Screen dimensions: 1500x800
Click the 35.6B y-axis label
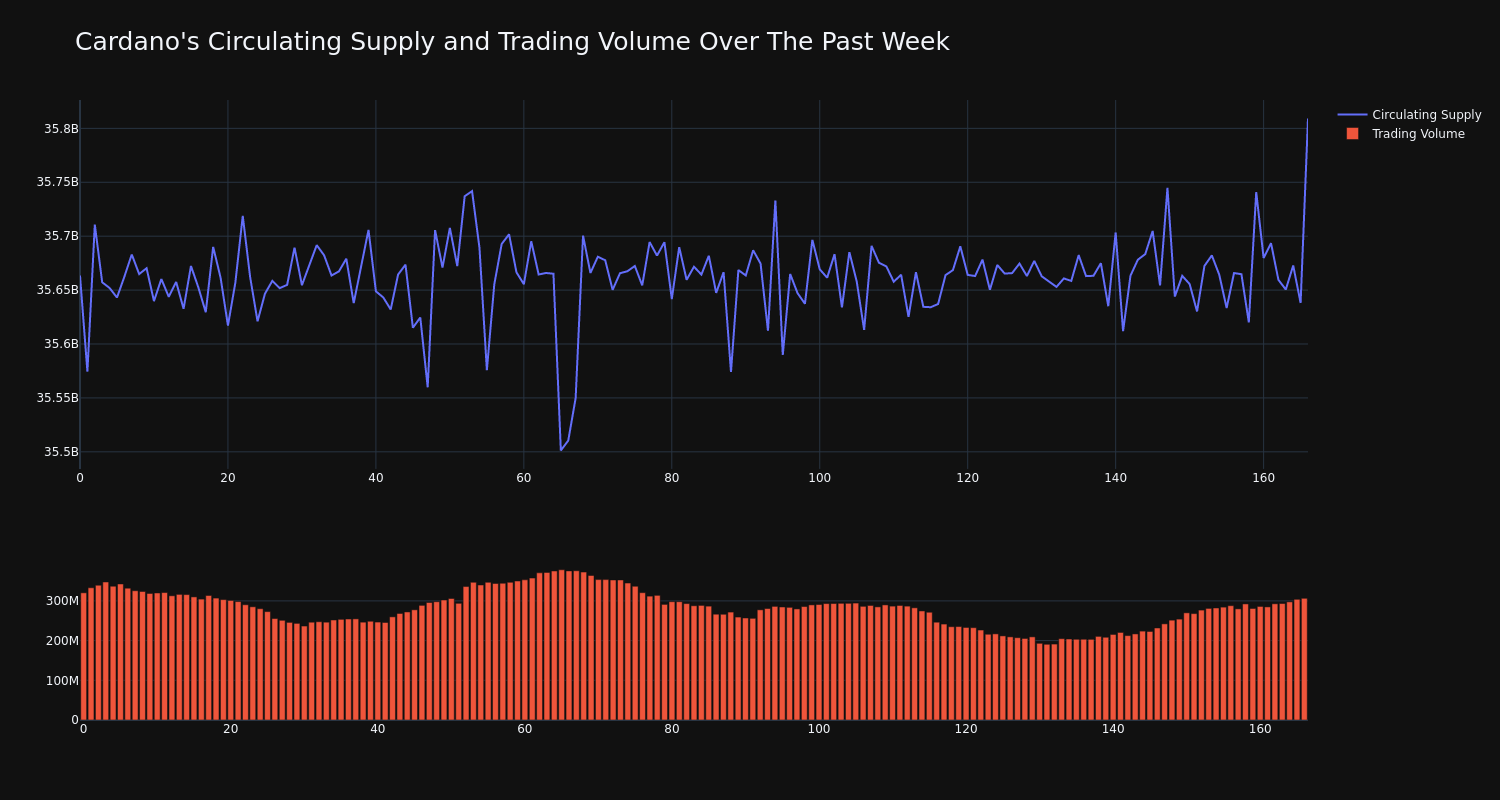click(61, 344)
